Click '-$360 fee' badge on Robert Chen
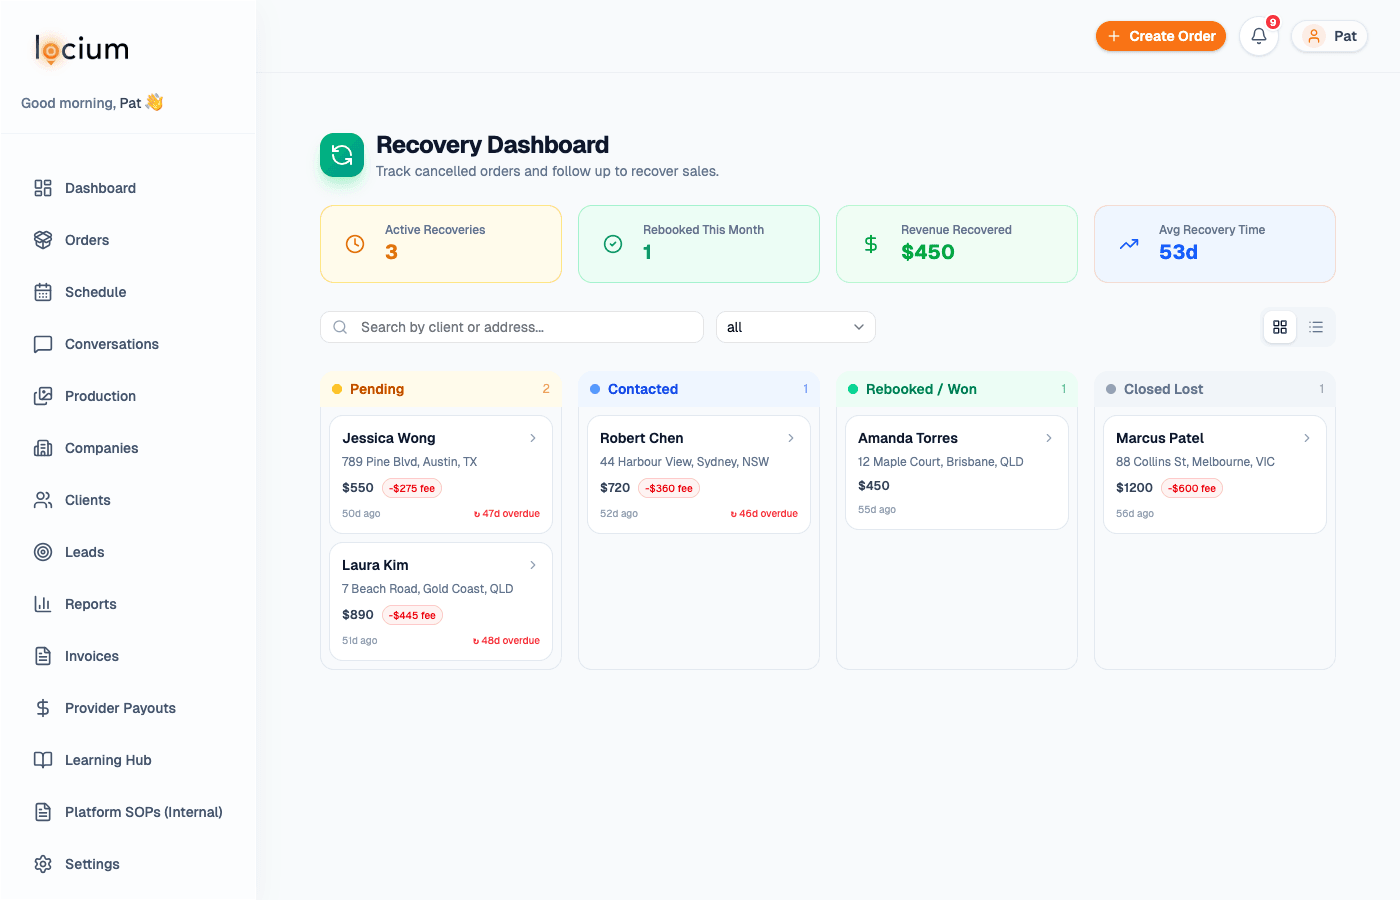The height and width of the screenshot is (900, 1400). 669,488
